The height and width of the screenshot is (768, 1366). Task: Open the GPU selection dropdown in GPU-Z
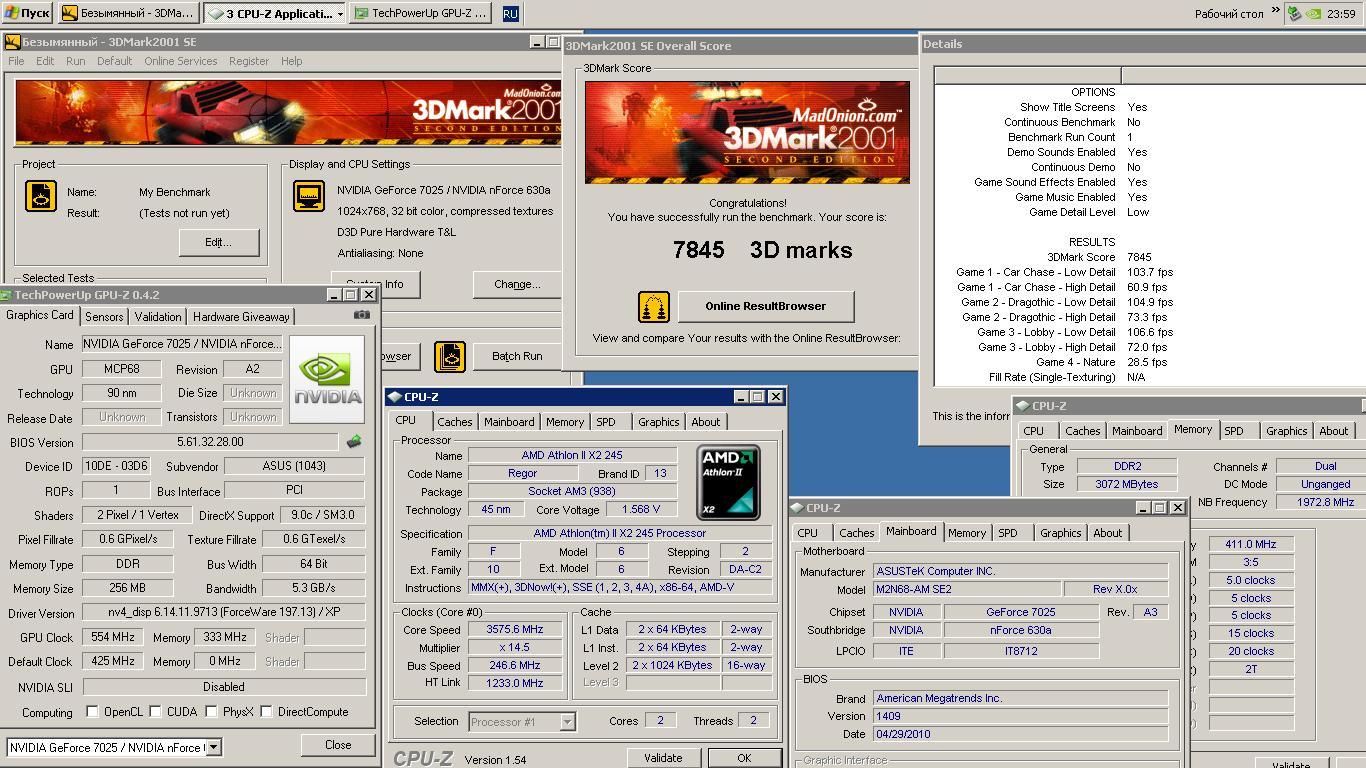(213, 747)
